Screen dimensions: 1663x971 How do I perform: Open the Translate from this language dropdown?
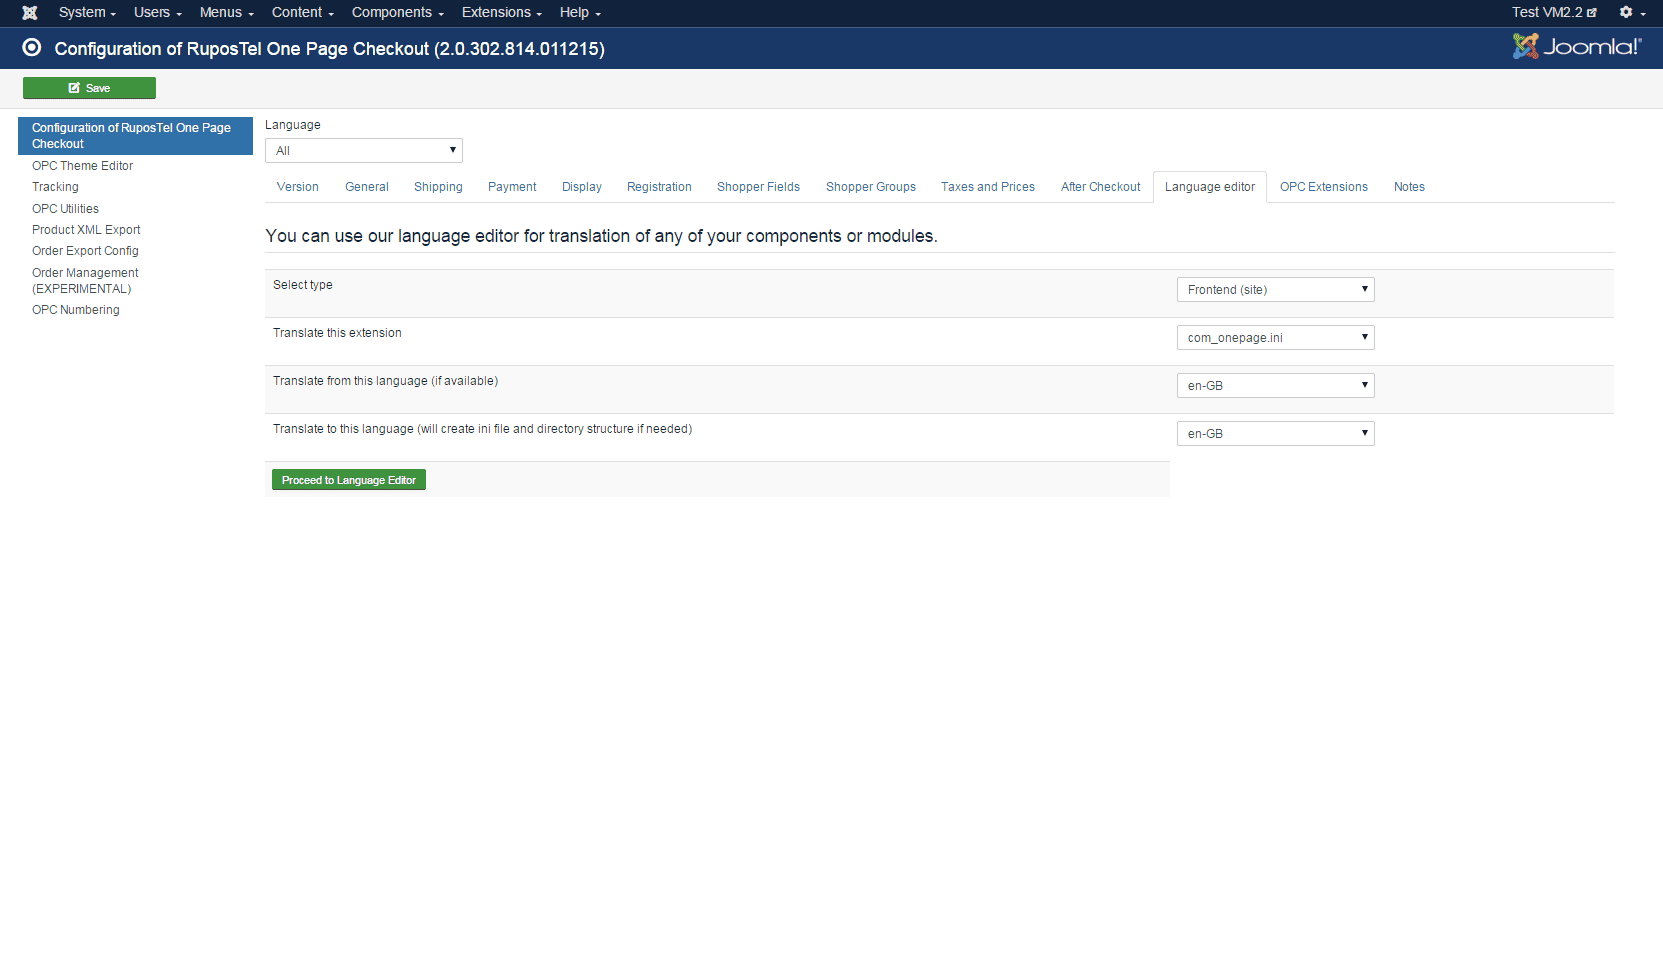pyautogui.click(x=1276, y=386)
